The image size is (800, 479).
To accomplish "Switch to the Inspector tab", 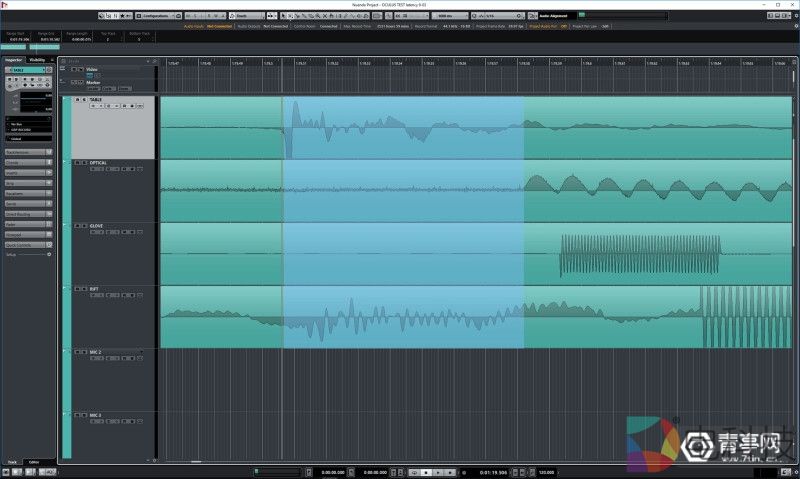I will tap(14, 60).
